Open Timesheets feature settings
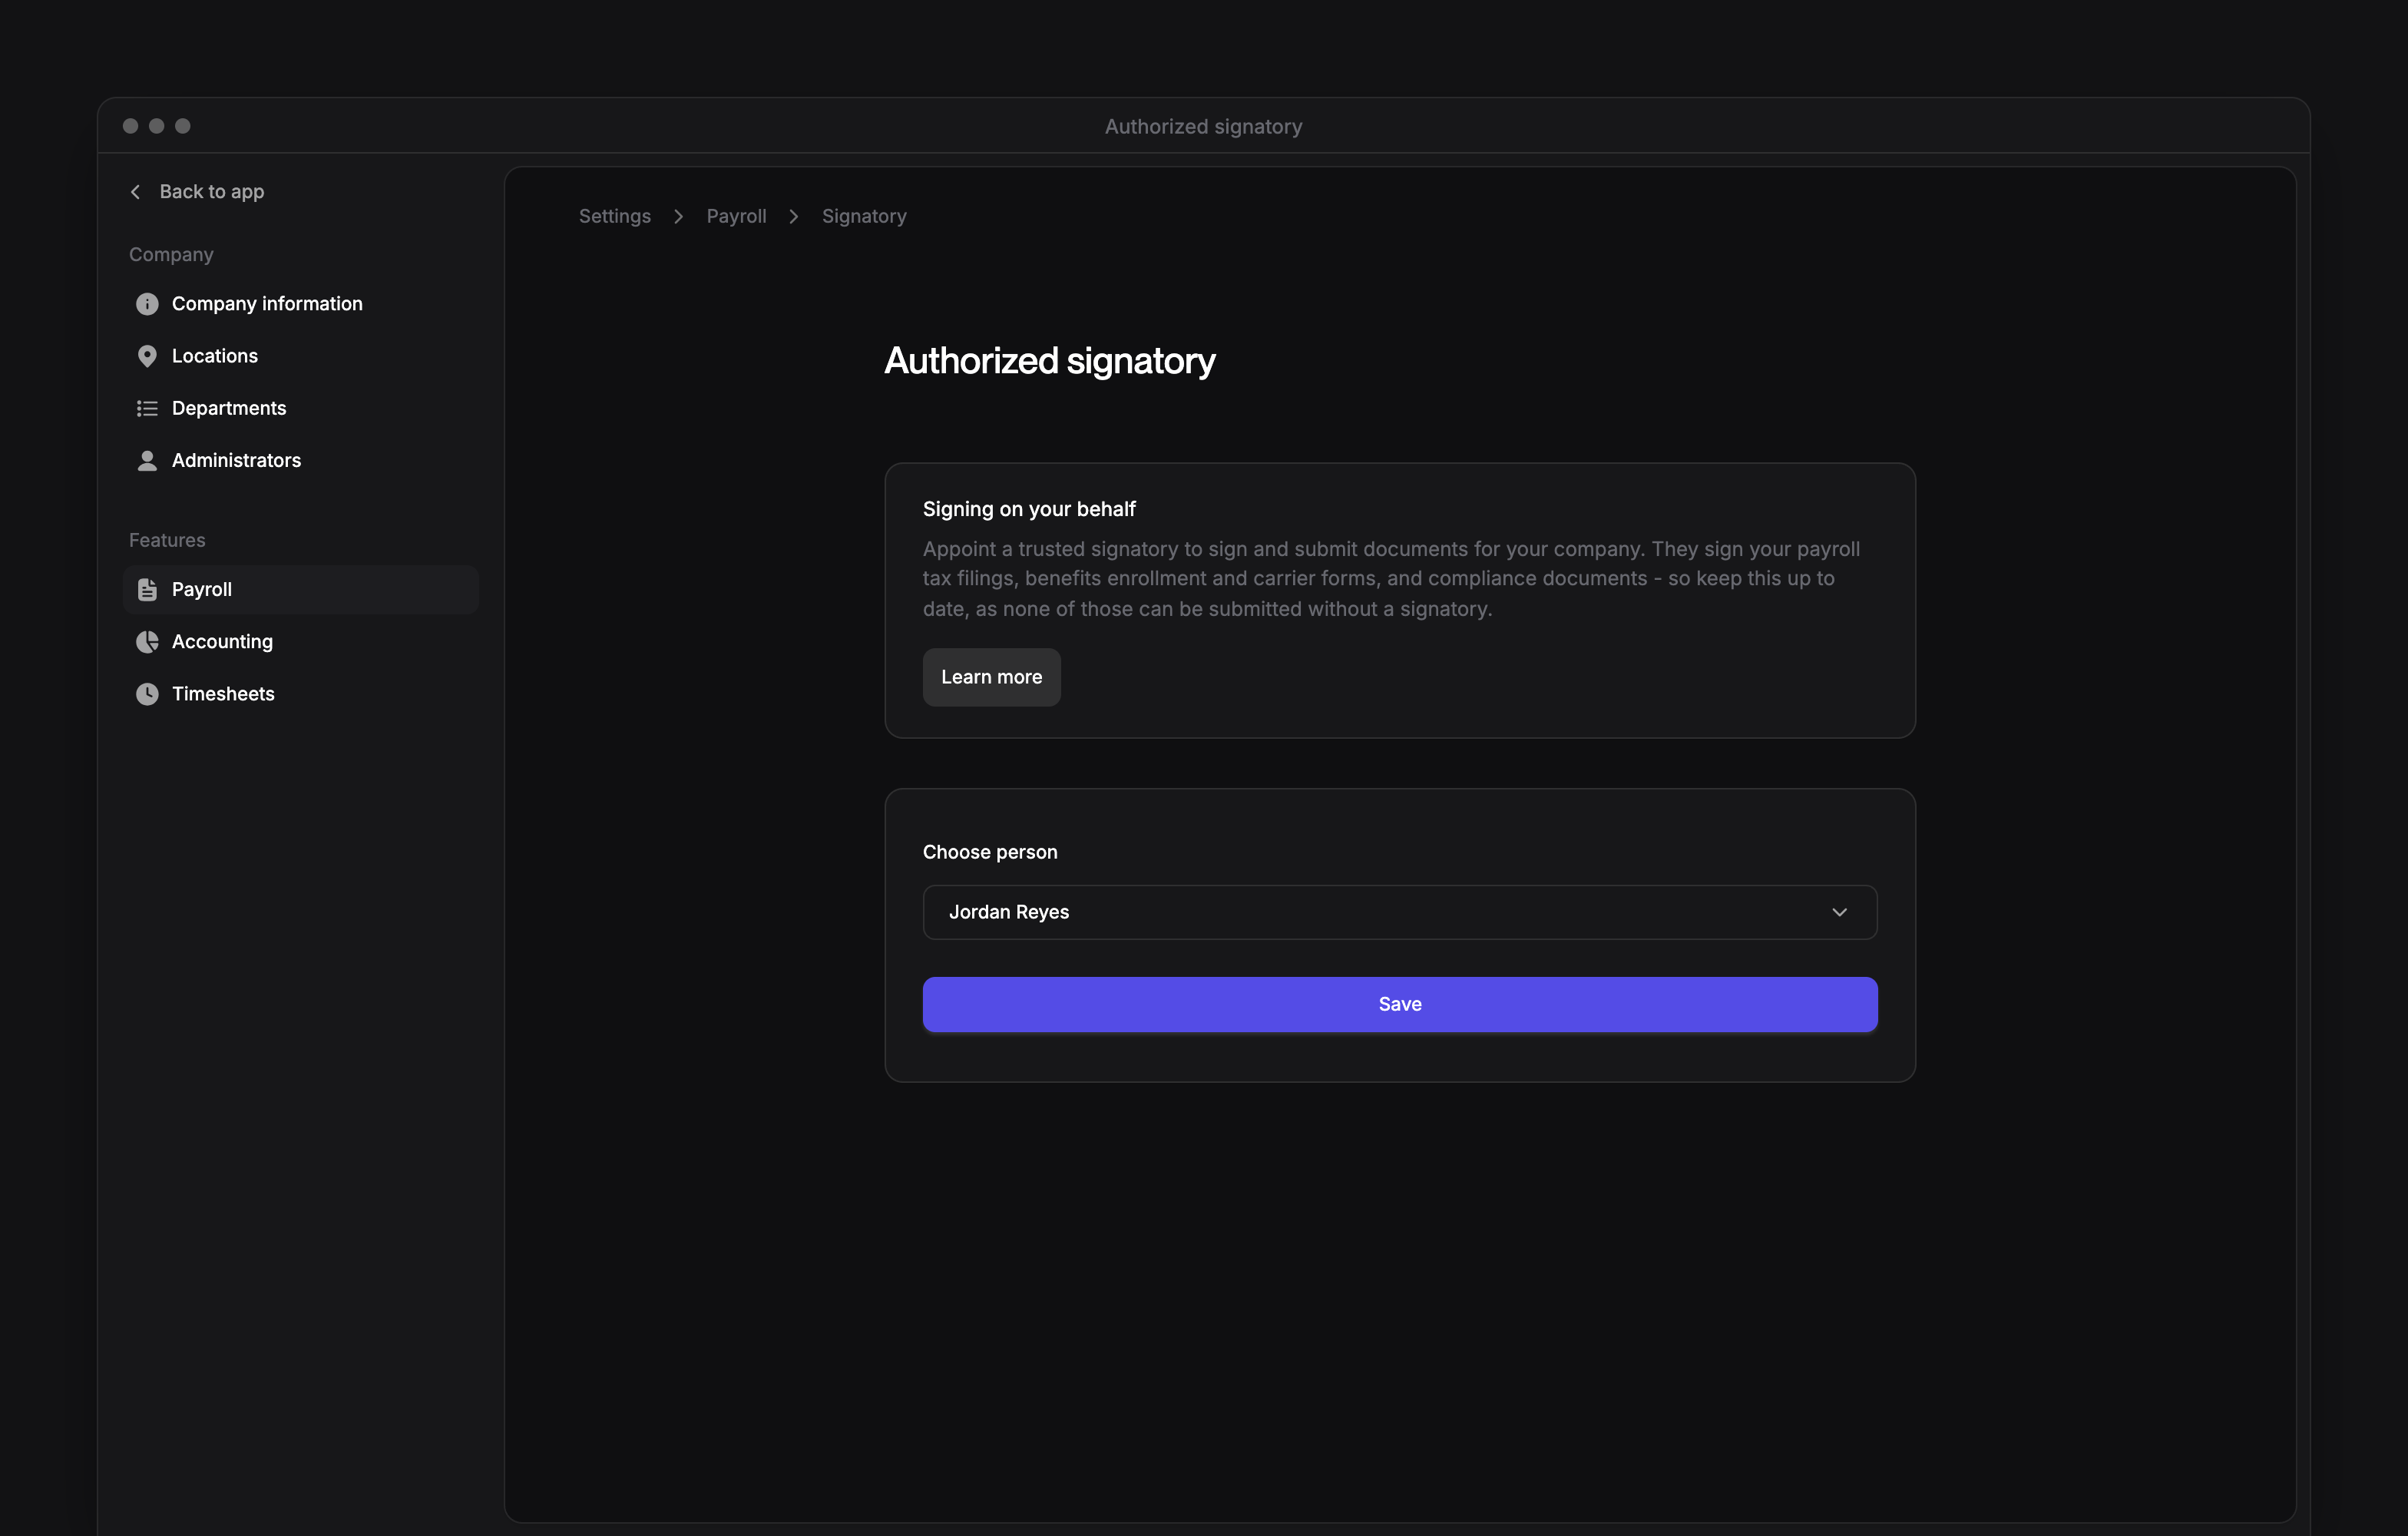 click(300, 694)
